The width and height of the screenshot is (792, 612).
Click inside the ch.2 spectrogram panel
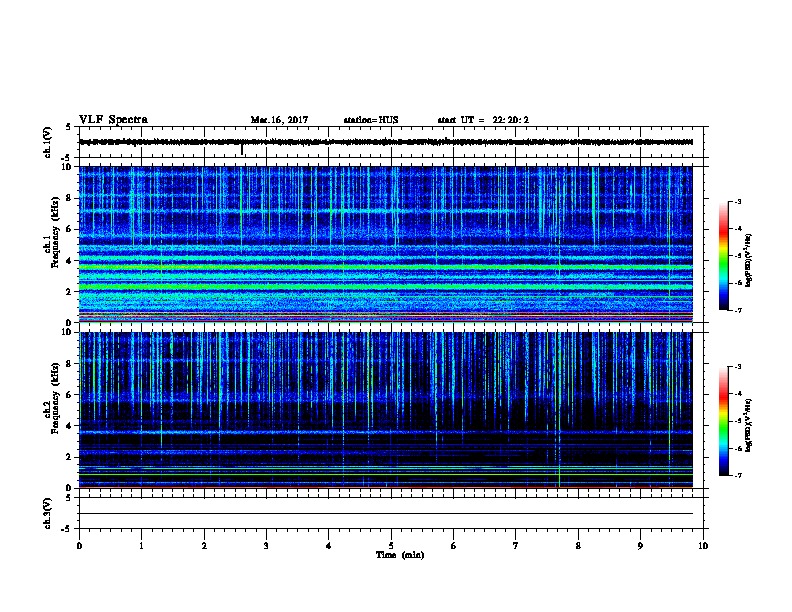pyautogui.click(x=386, y=410)
